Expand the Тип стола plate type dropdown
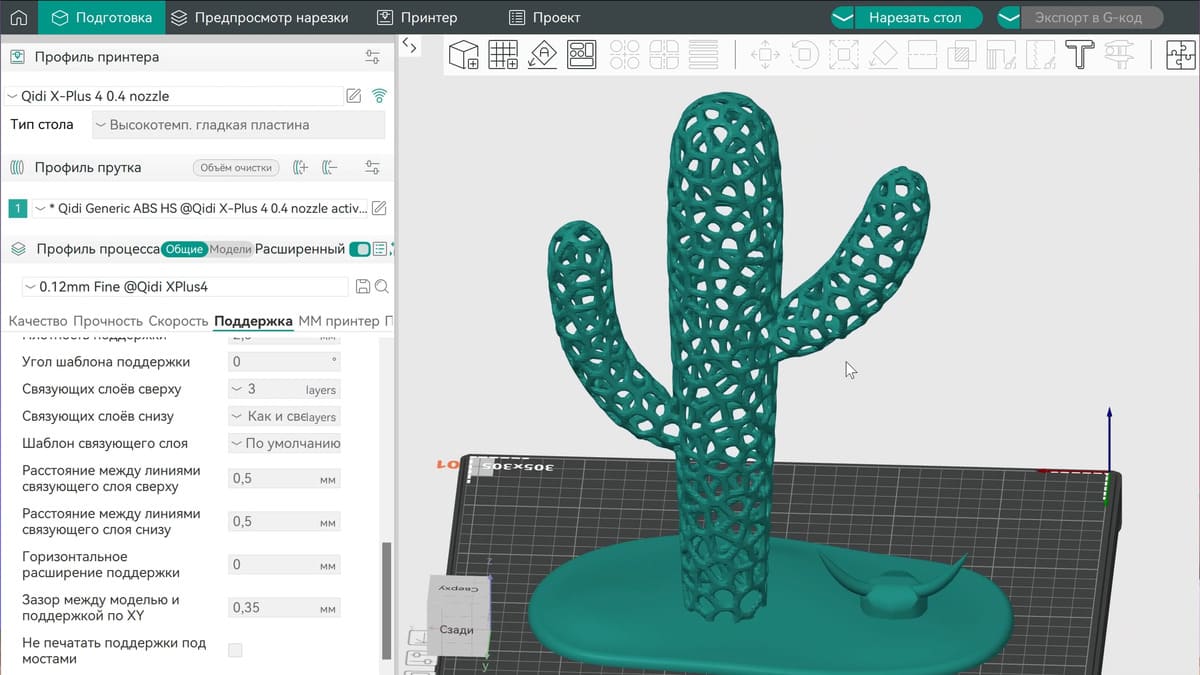 pyautogui.click(x=238, y=125)
